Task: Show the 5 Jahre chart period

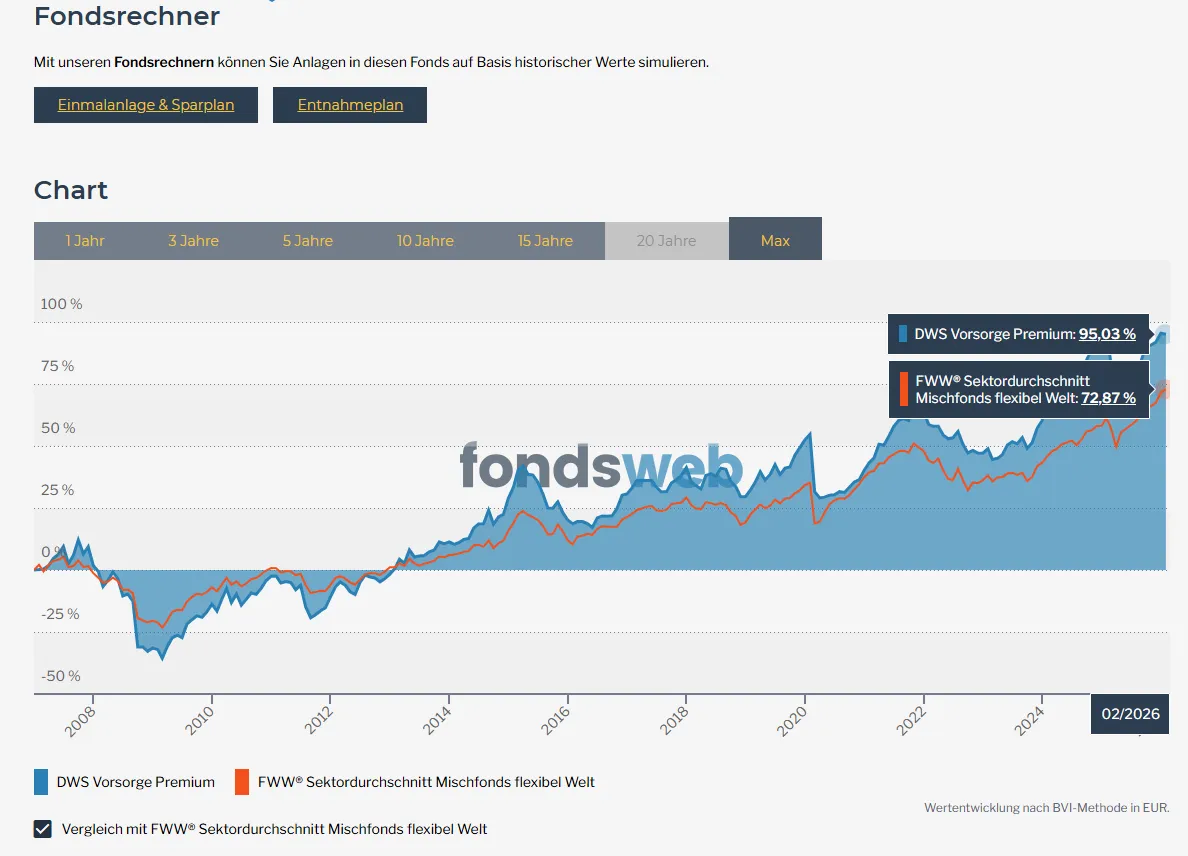Action: point(307,240)
